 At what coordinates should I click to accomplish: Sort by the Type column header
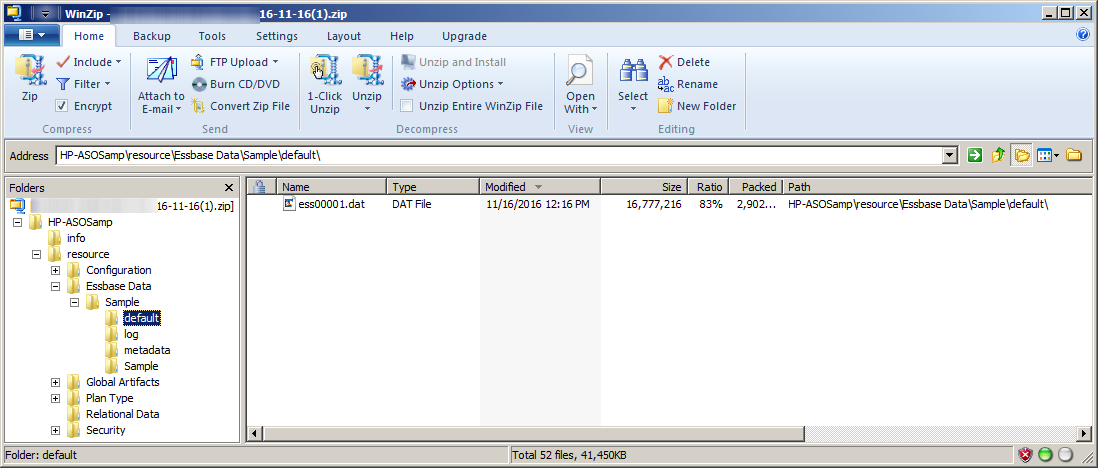click(433, 187)
